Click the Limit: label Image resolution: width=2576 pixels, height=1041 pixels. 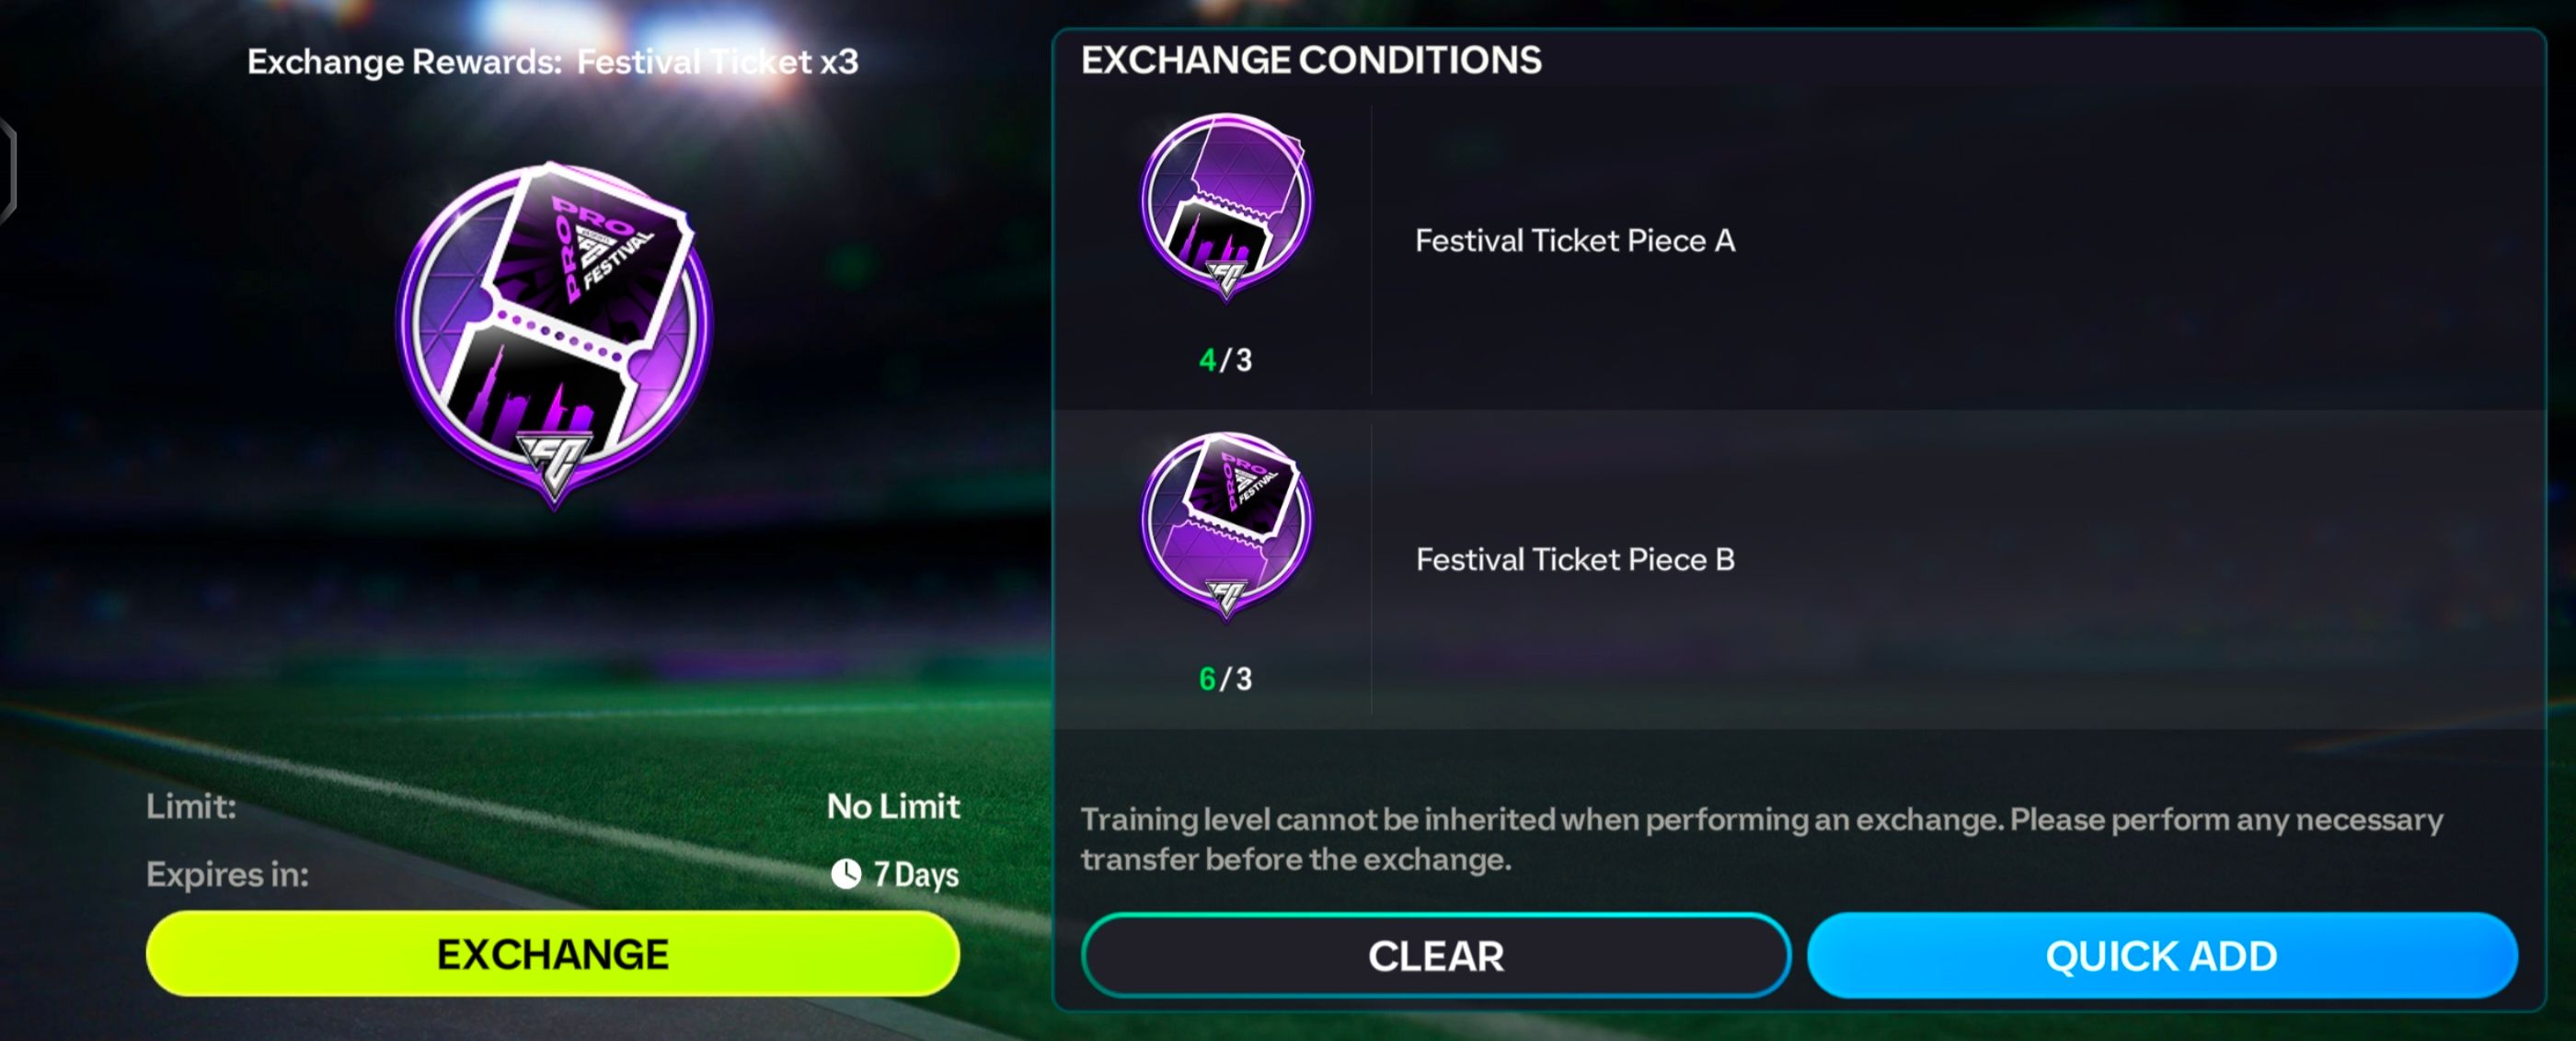[x=191, y=806]
